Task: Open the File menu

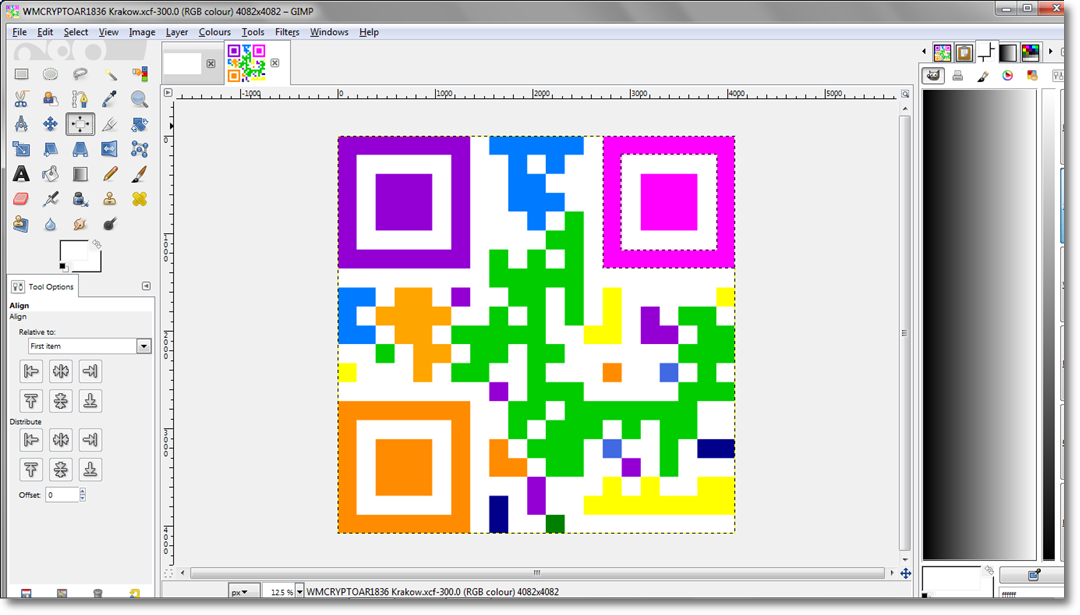Action: click(x=19, y=32)
